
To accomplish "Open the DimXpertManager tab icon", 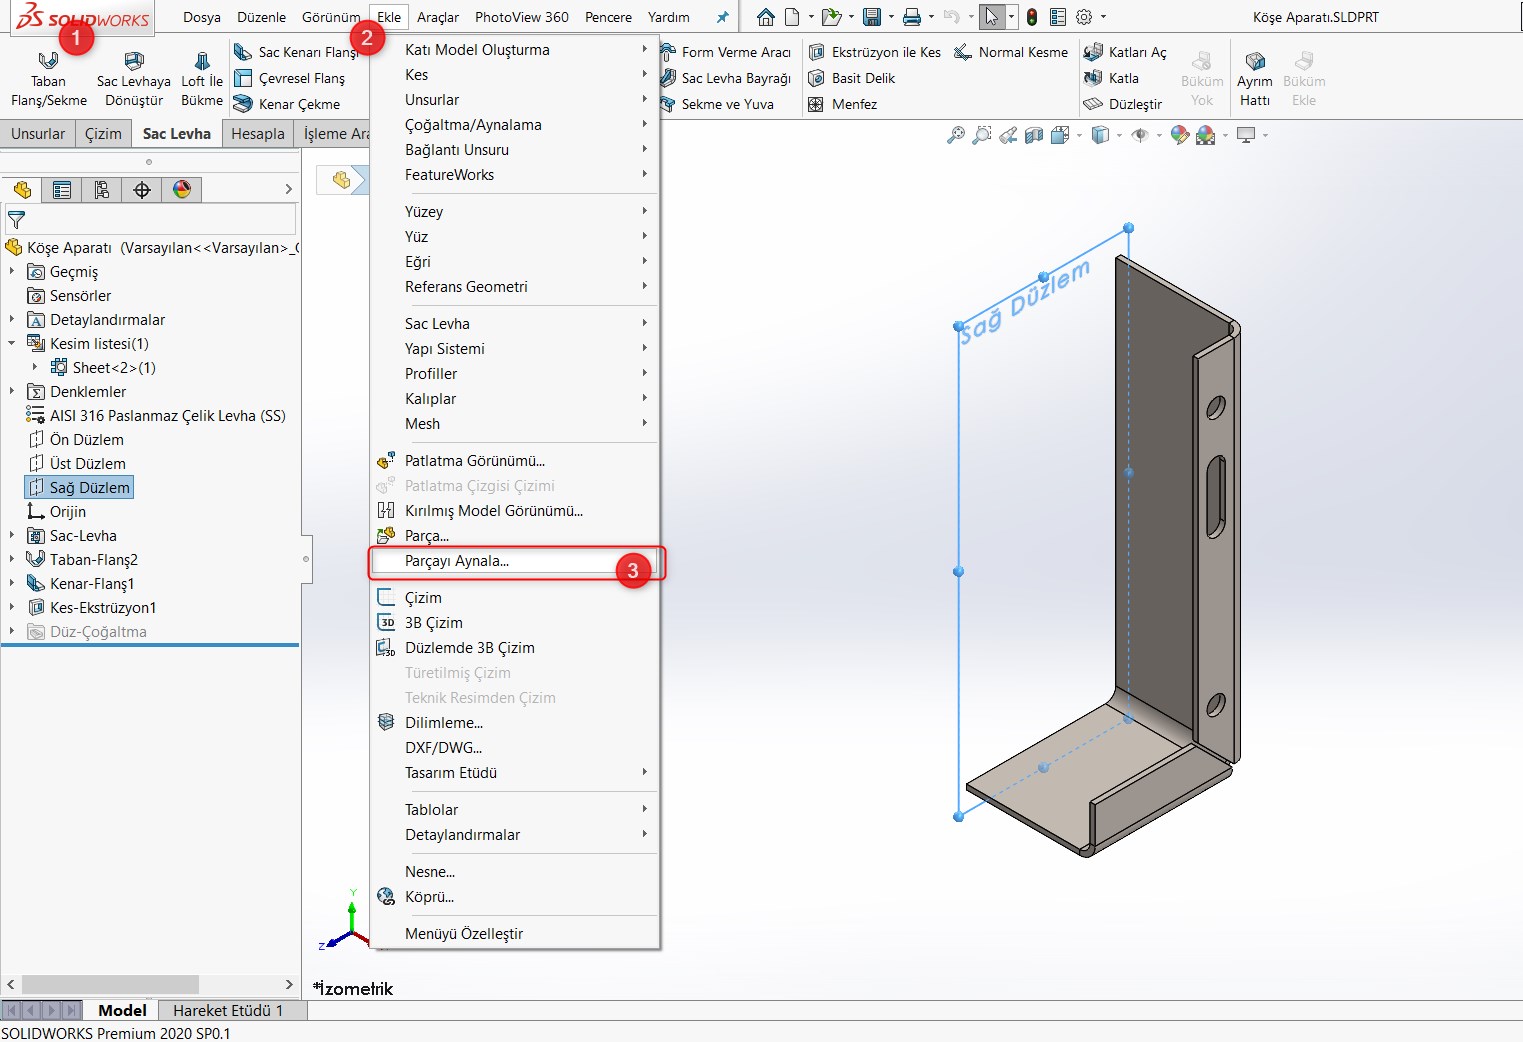I will (142, 189).
